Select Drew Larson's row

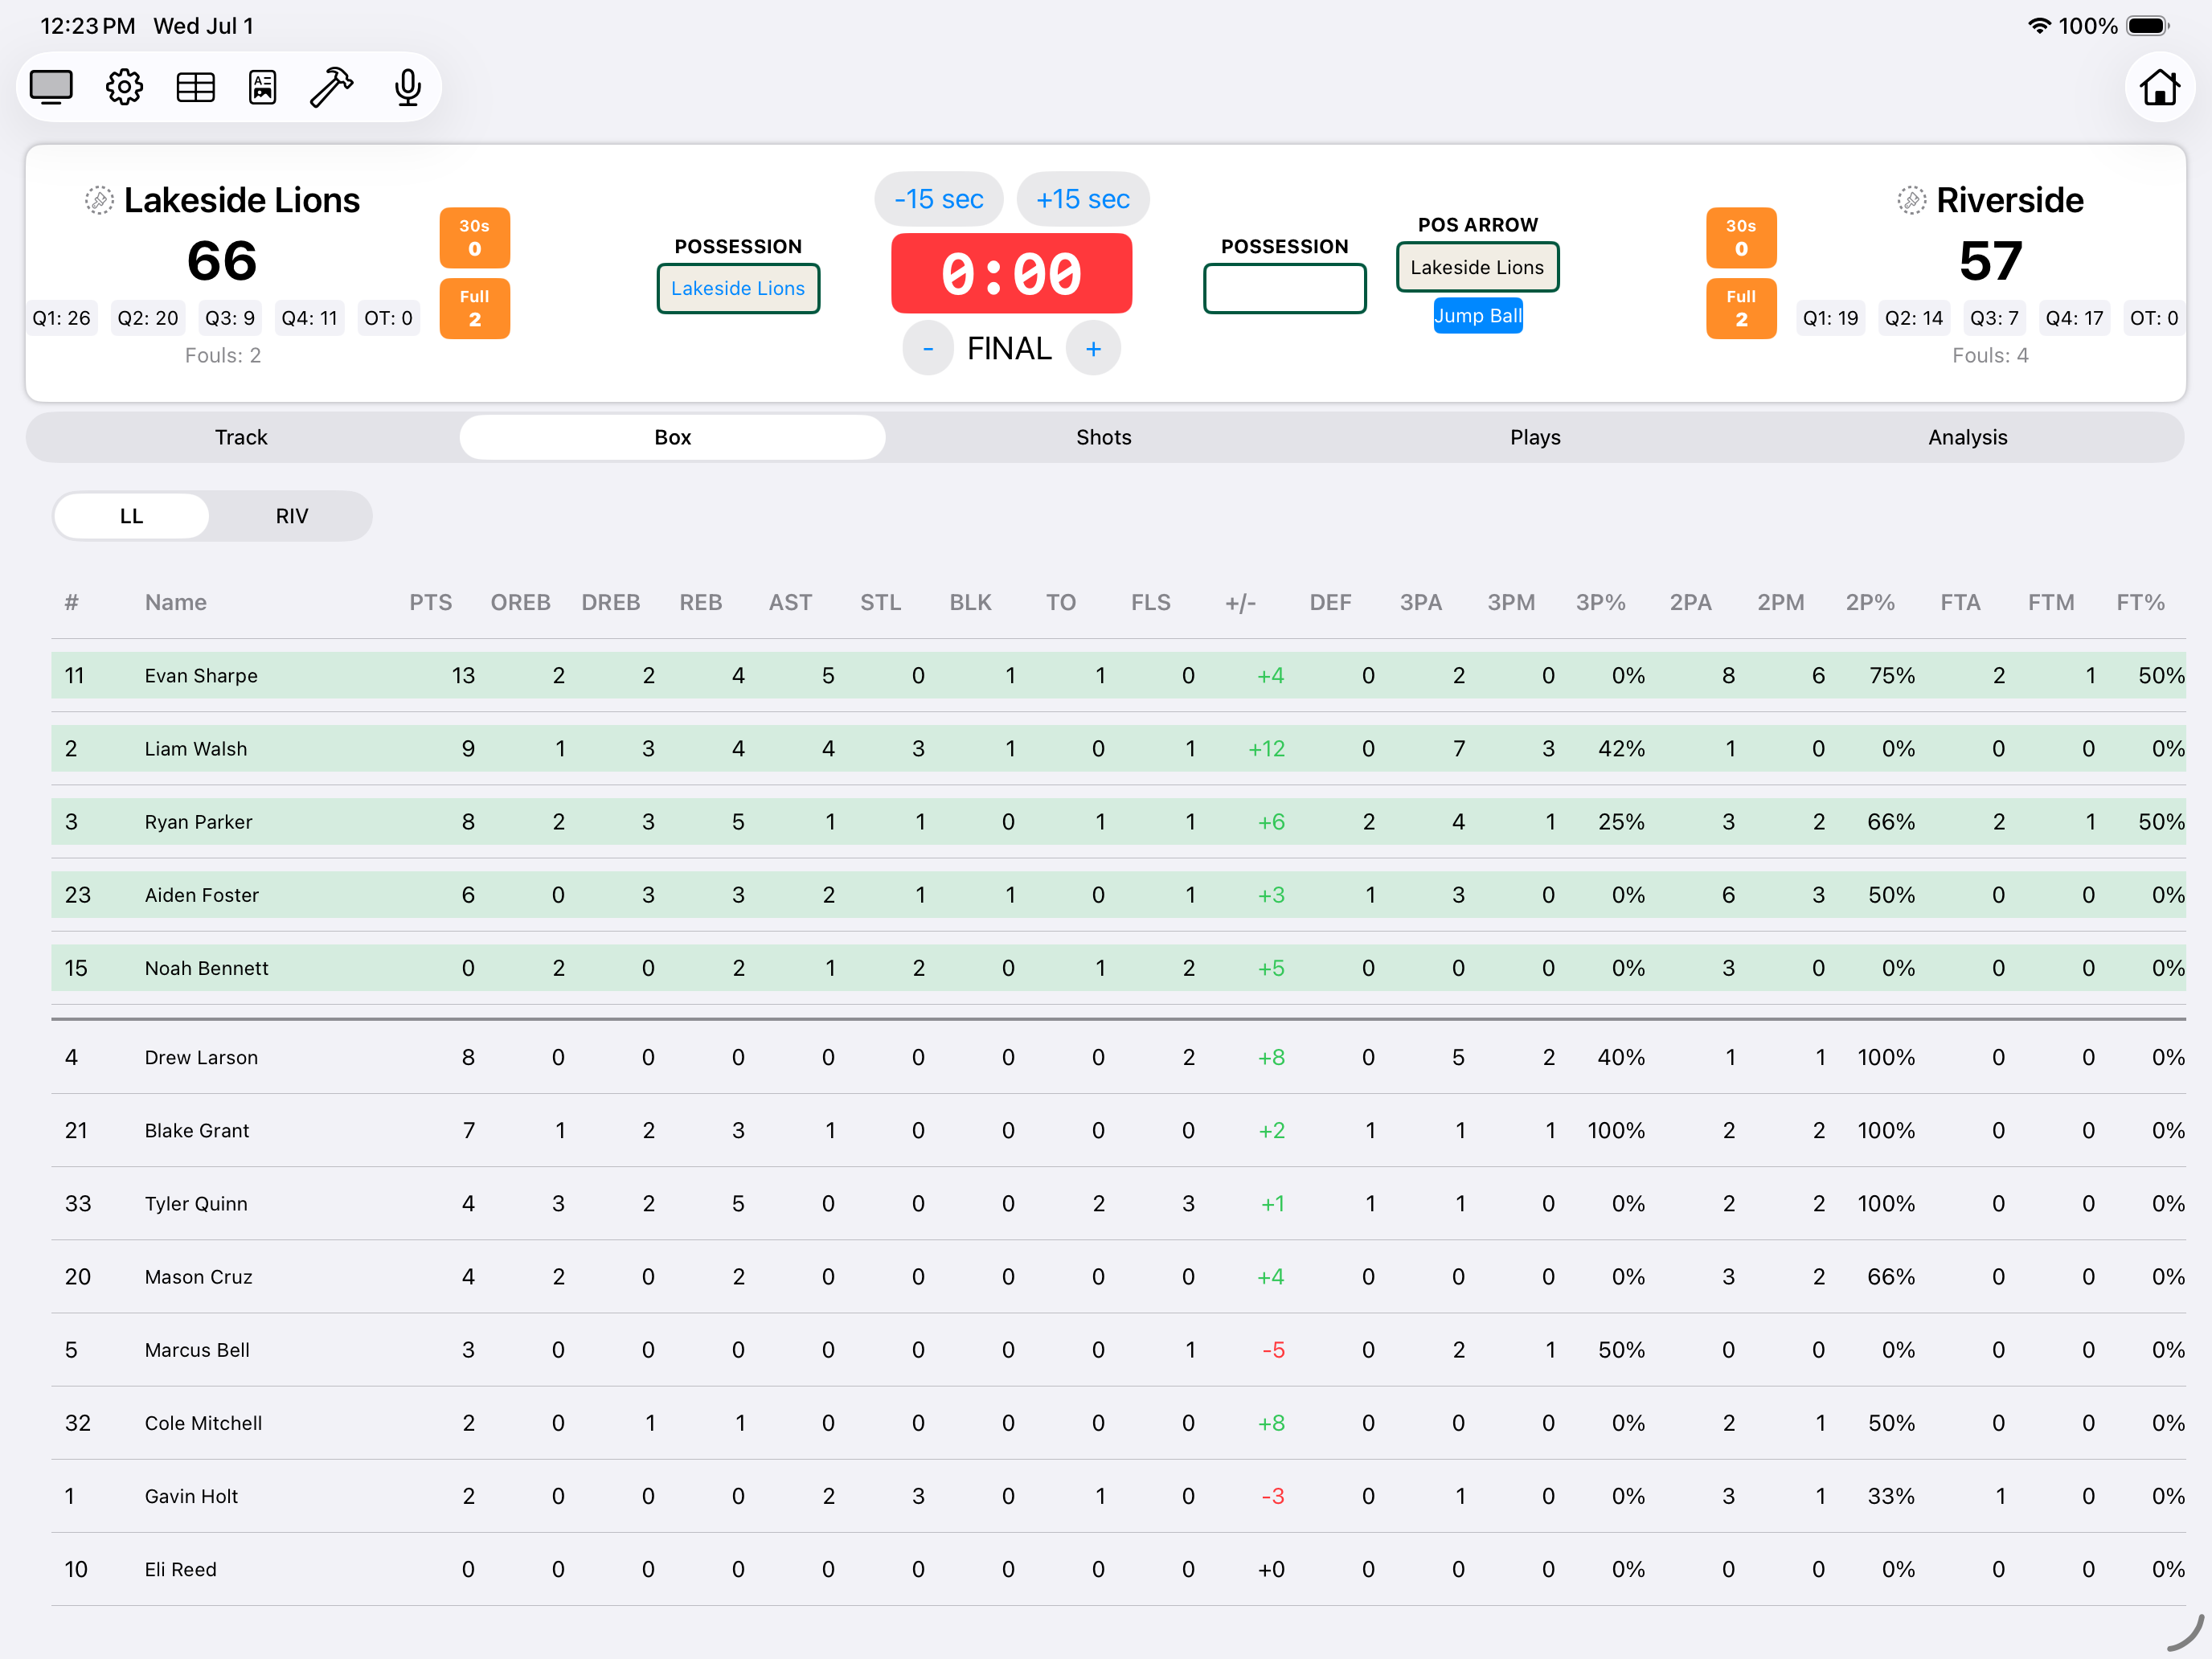pyautogui.click(x=1118, y=1057)
